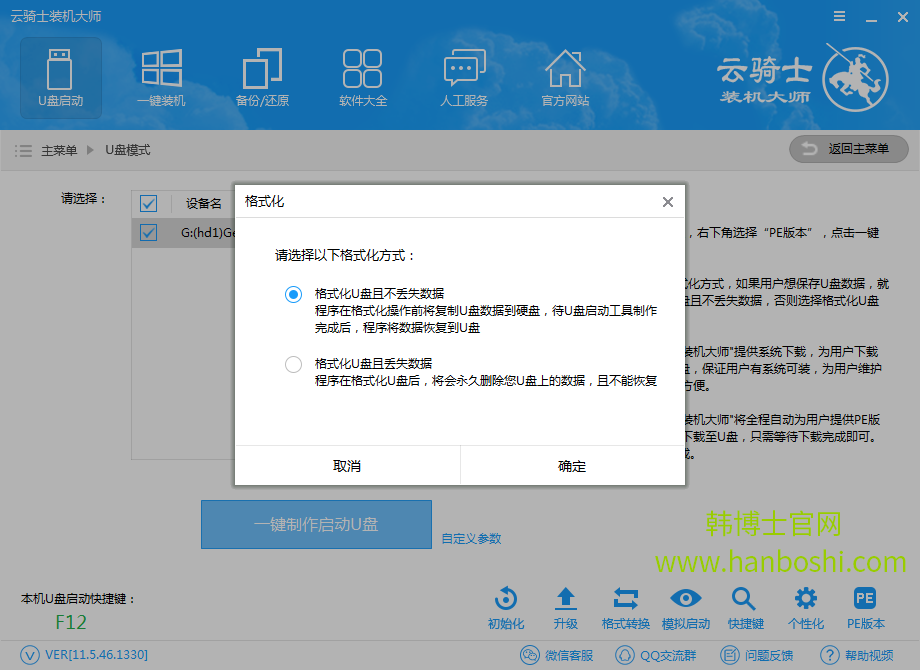The image size is (920, 670).
Task: Choose format without losing data option
Action: [293, 294]
